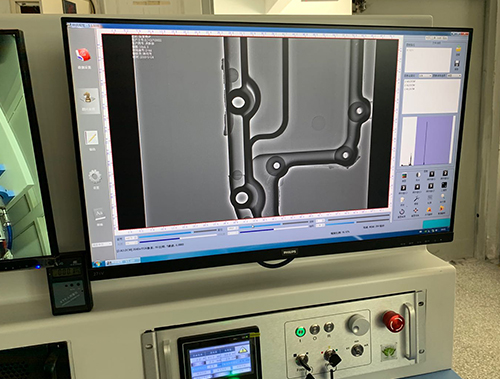Click the half-circle contrast icon

(418, 175)
